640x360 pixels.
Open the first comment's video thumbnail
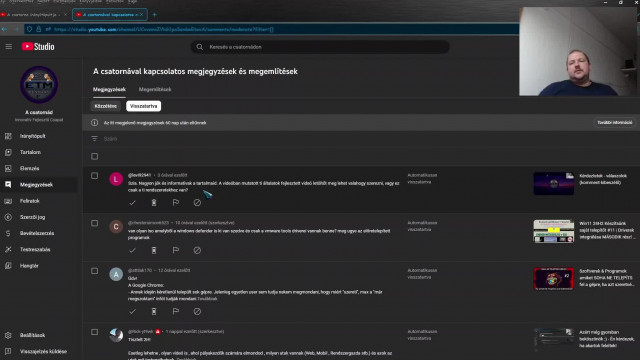click(553, 183)
